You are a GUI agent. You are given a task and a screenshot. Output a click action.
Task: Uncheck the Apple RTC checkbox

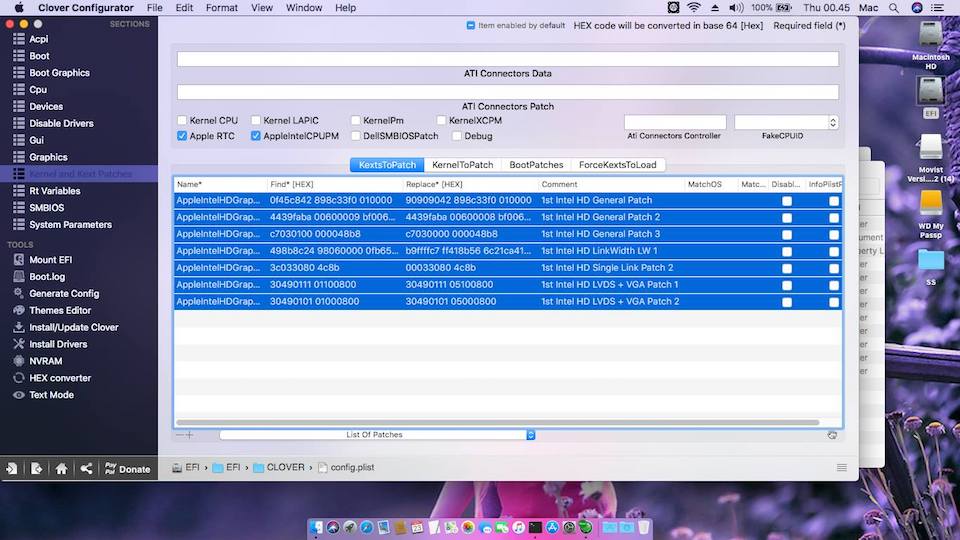pyautogui.click(x=182, y=136)
